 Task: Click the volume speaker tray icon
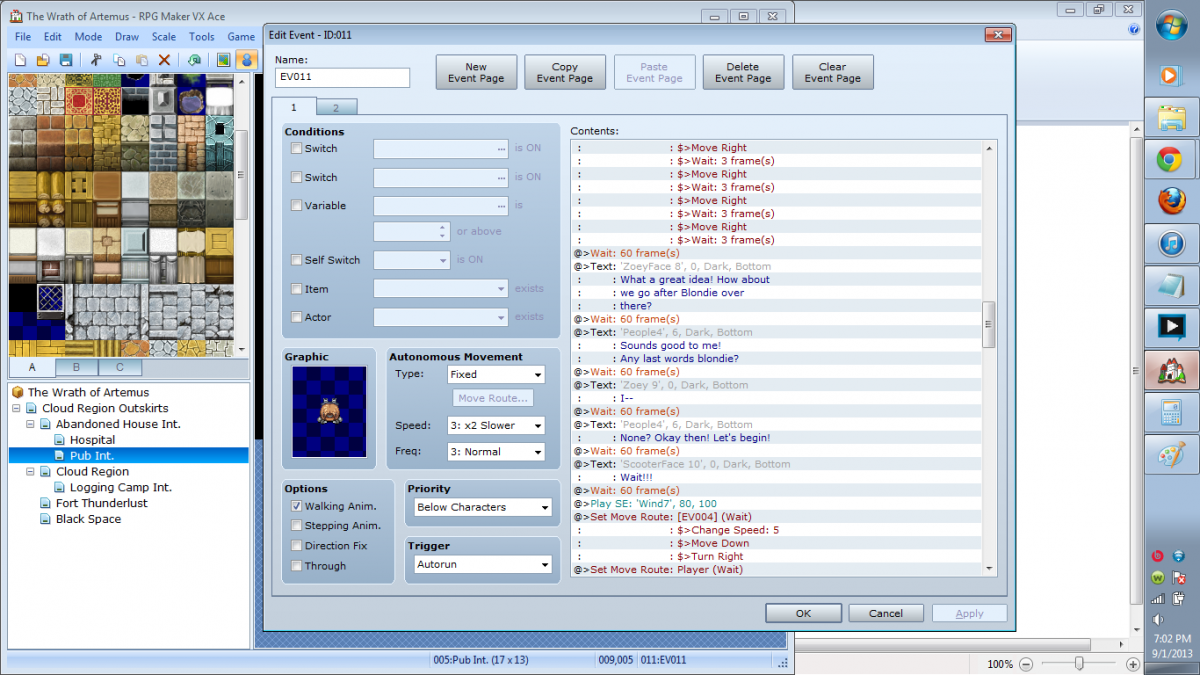(1158, 619)
